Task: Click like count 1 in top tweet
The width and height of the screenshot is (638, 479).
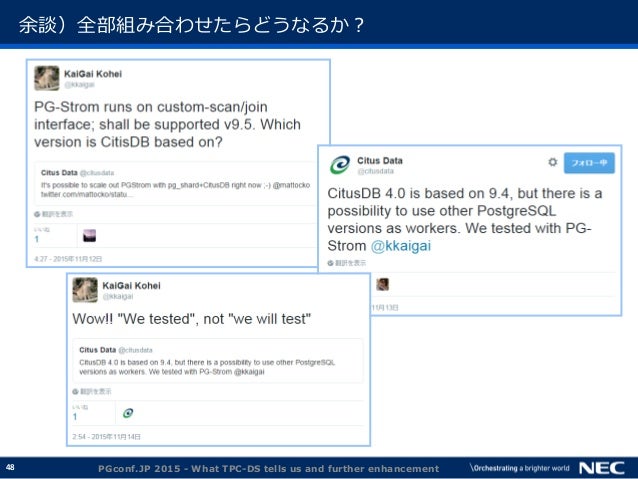Action: [x=37, y=239]
